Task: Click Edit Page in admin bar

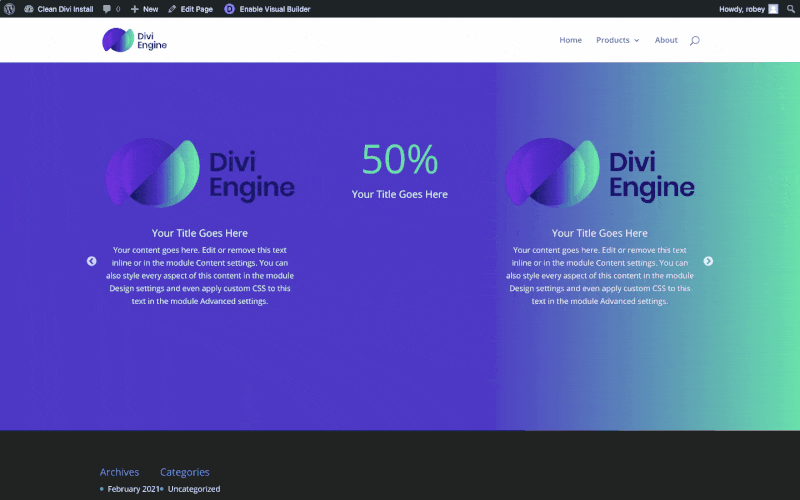Action: (x=190, y=9)
